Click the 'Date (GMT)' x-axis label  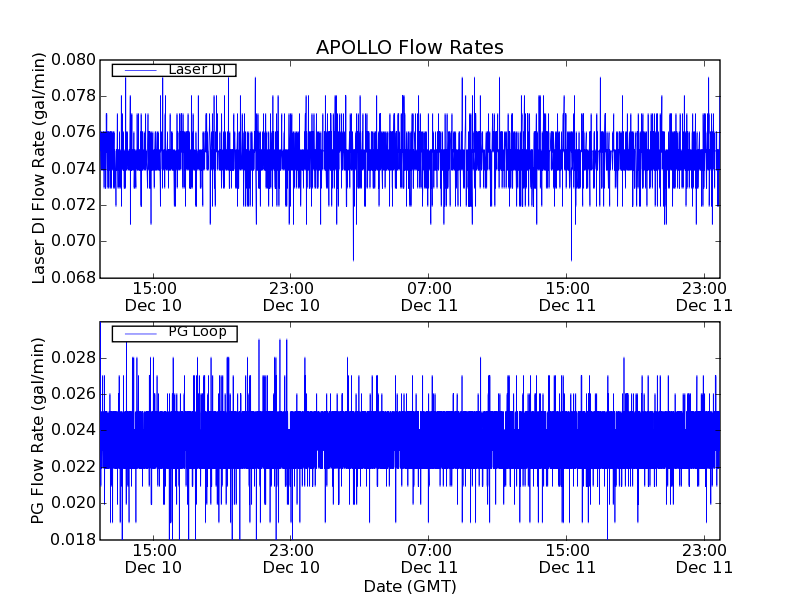409,586
